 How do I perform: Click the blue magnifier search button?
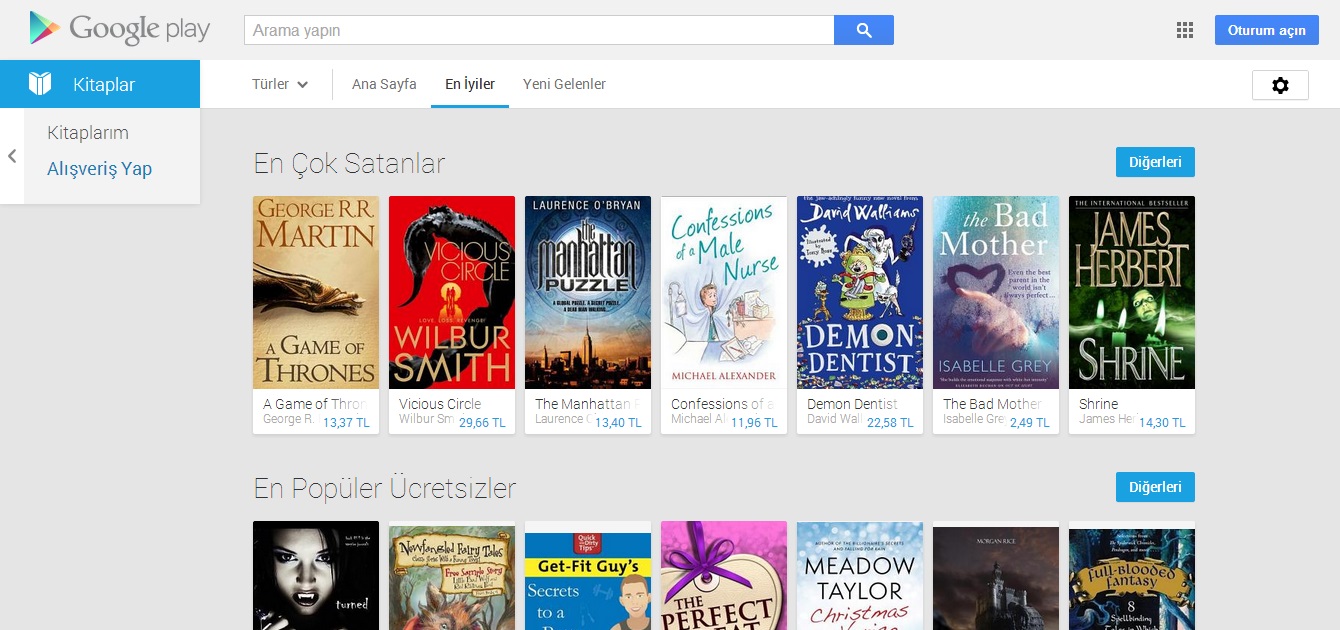pos(864,30)
